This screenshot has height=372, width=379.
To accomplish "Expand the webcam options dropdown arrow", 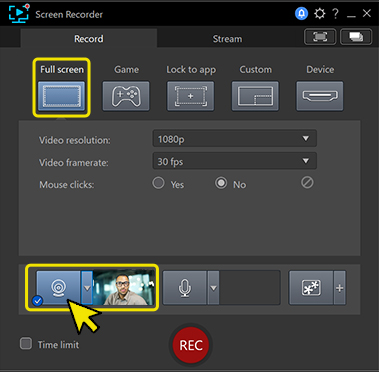I will tap(87, 288).
